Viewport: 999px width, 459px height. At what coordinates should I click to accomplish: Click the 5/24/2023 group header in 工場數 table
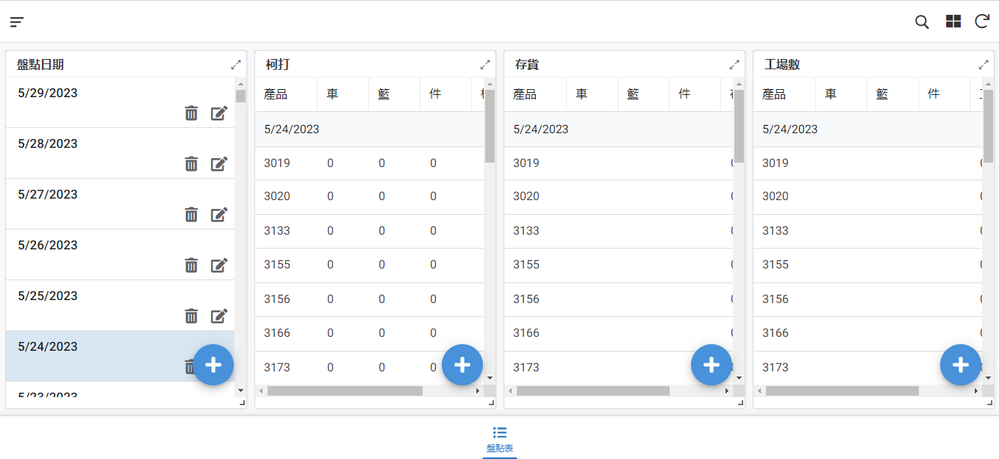point(868,129)
